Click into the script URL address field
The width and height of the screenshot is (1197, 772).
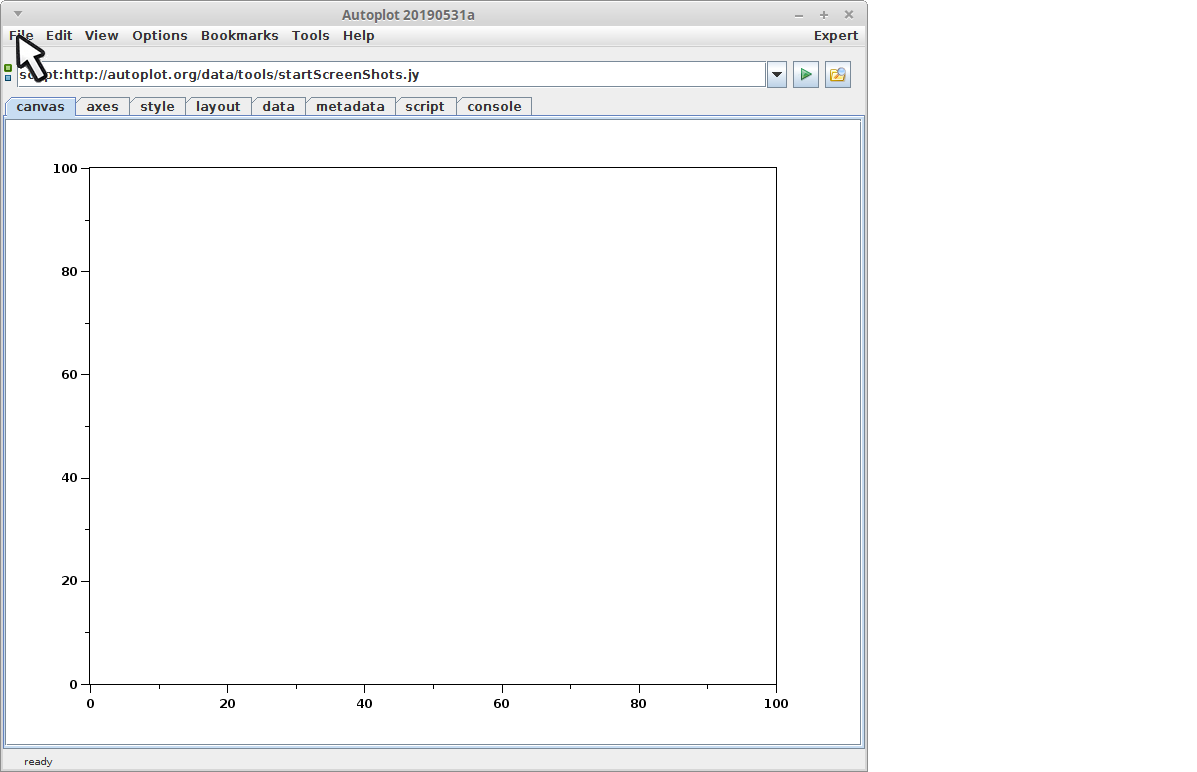point(400,75)
